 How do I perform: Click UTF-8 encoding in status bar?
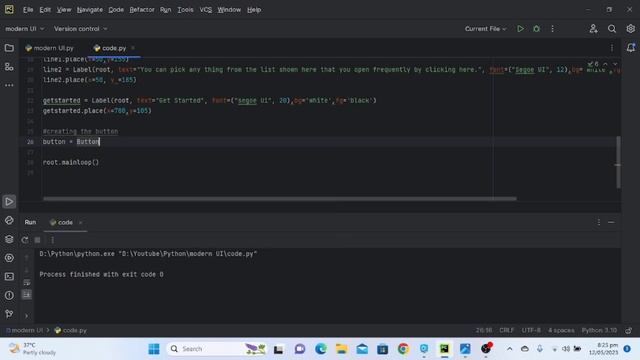pyautogui.click(x=531, y=330)
